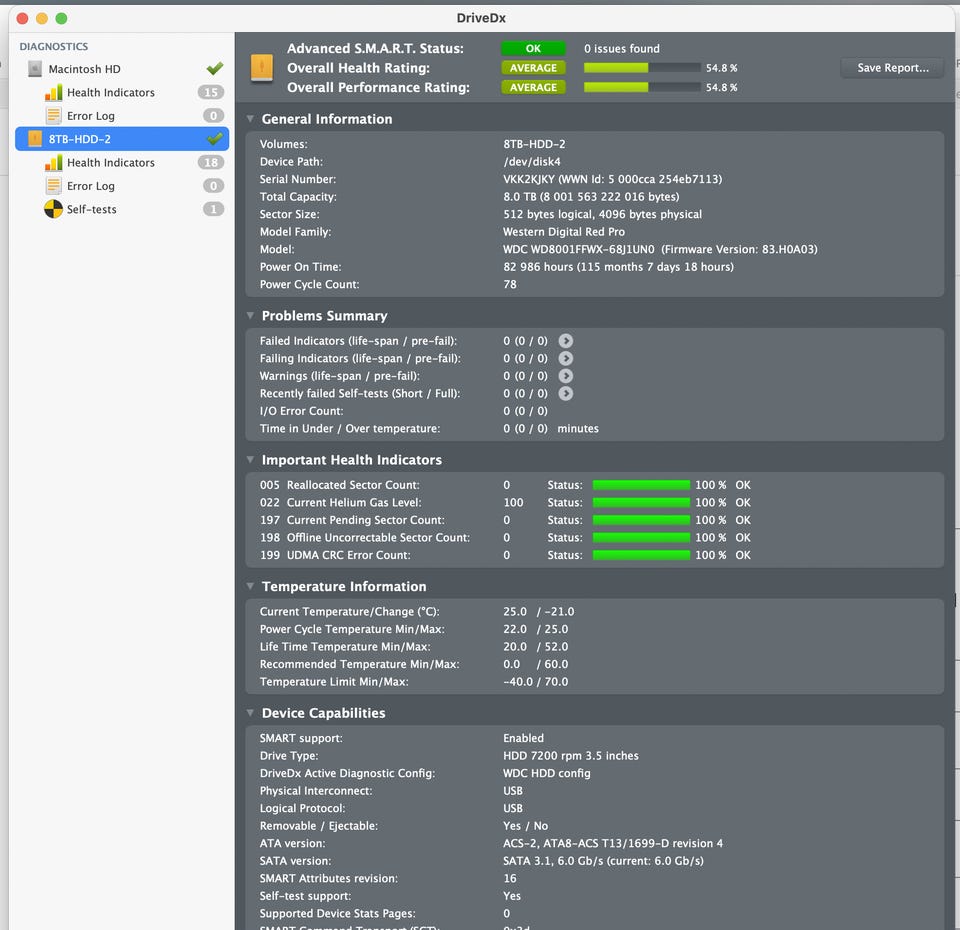
Task: Click the Self-tests count badge
Action: [213, 209]
